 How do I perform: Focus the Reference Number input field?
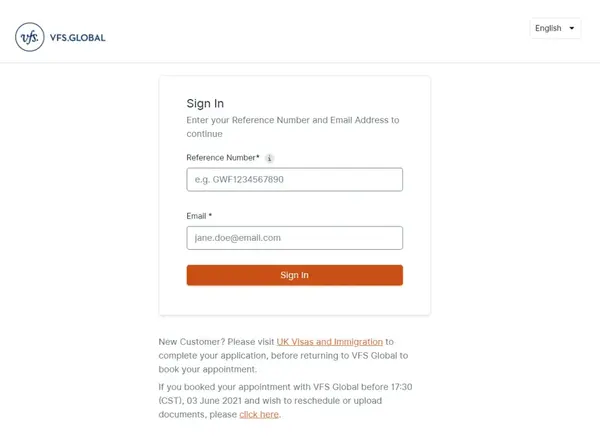click(x=294, y=179)
